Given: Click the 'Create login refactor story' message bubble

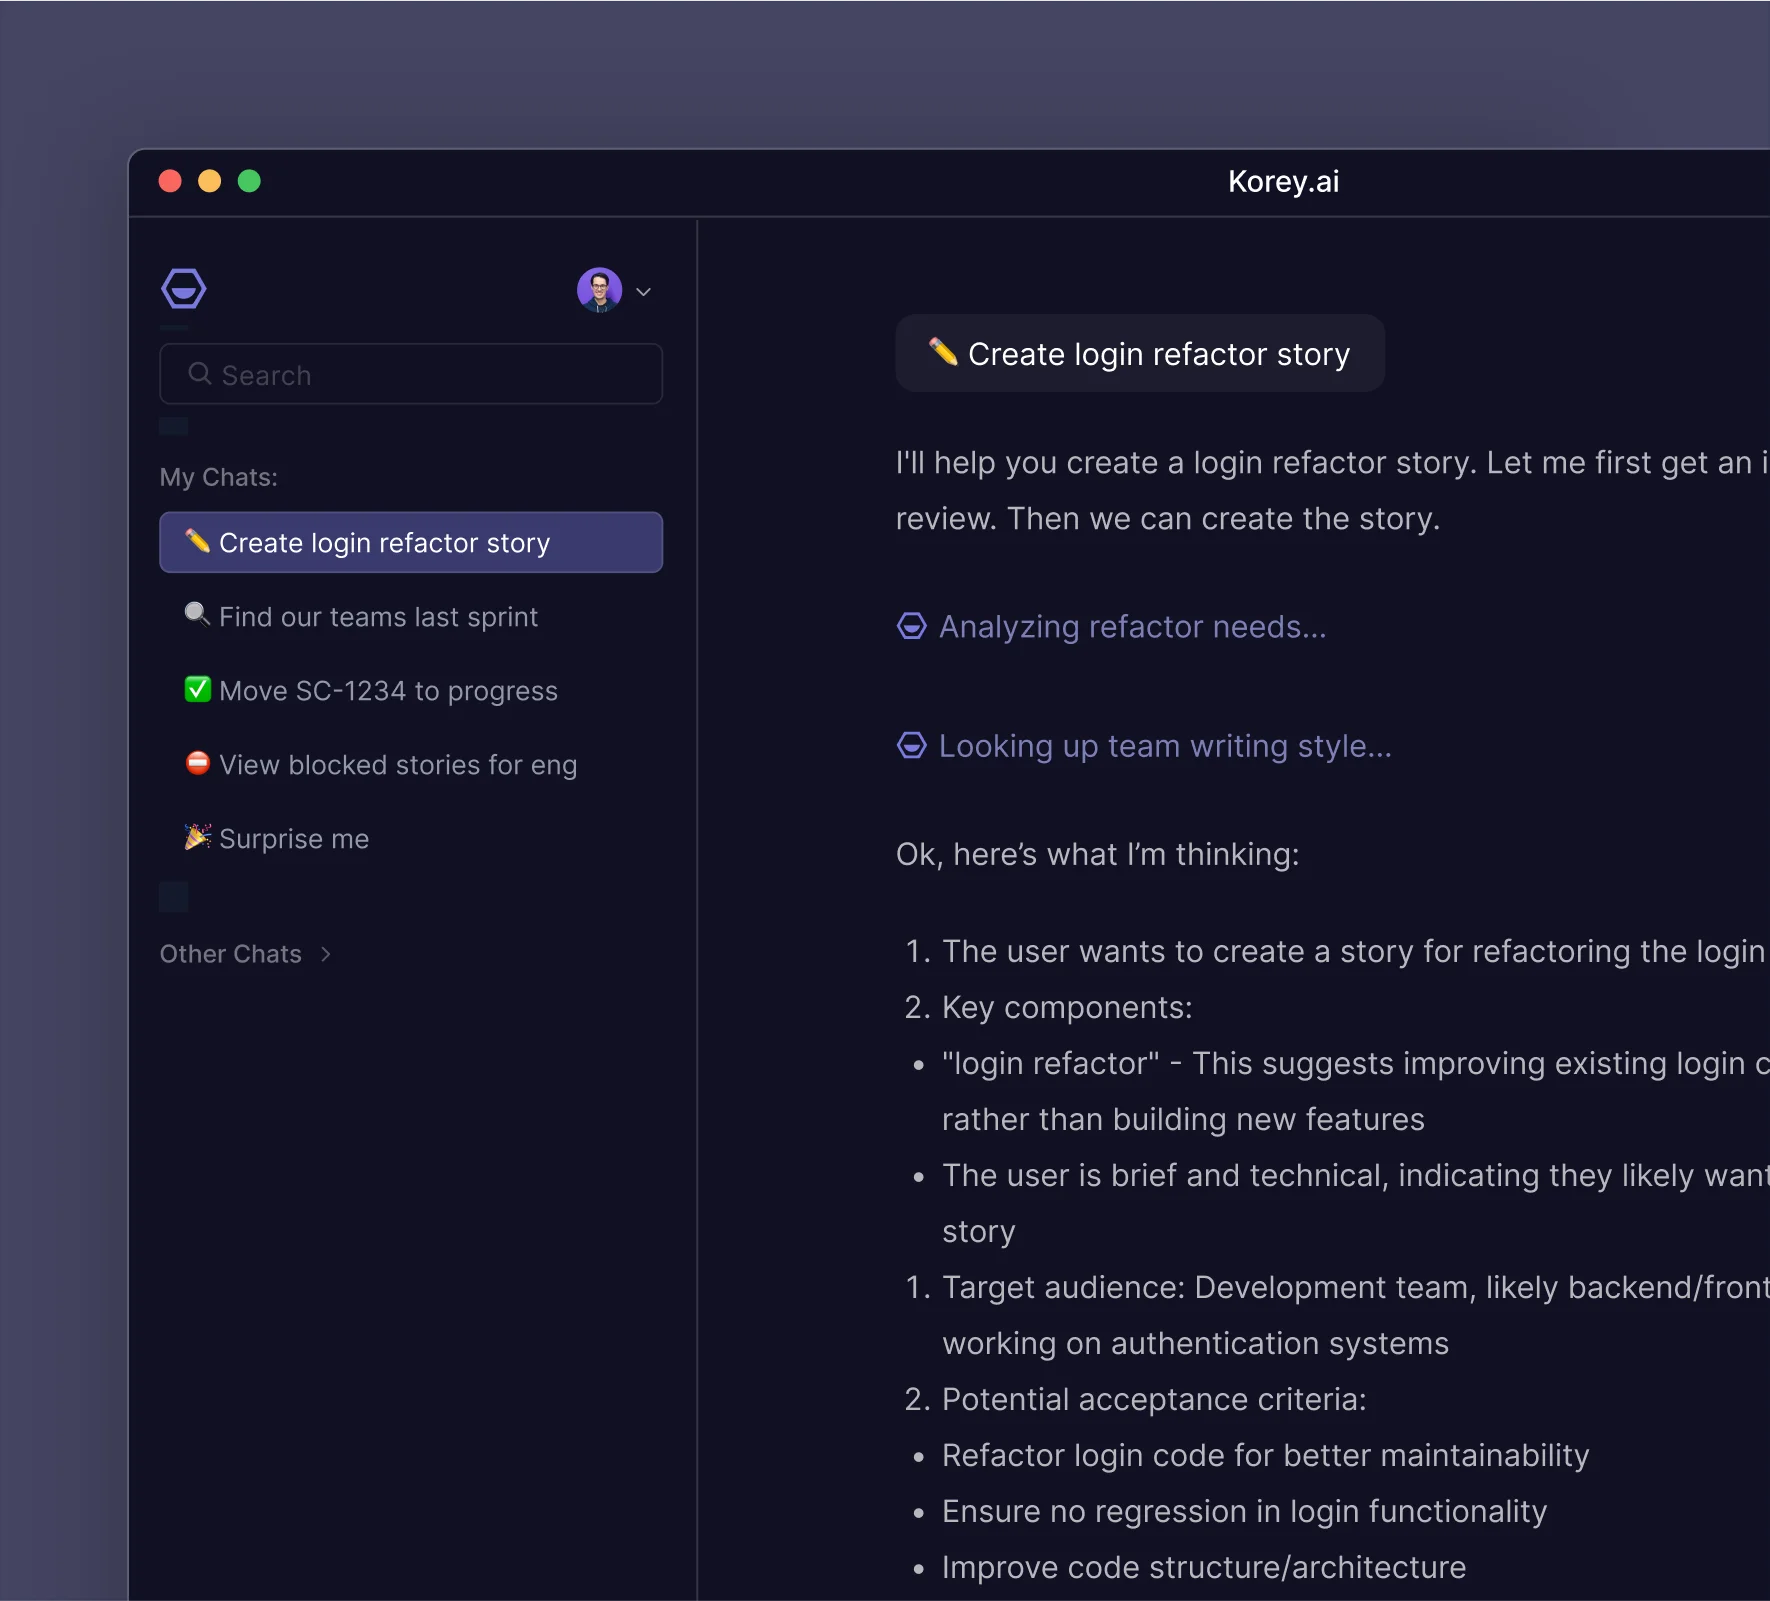Looking at the screenshot, I should [x=1140, y=353].
